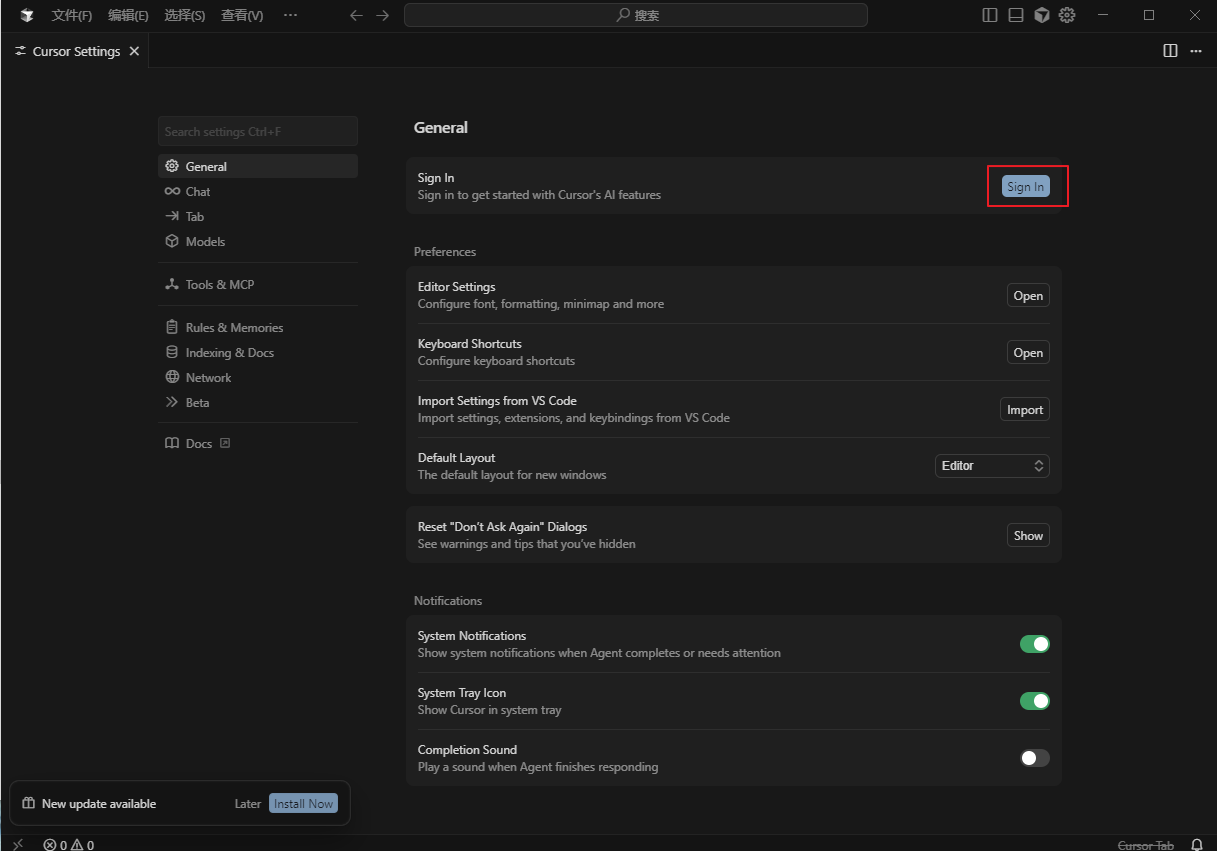This screenshot has height=851, width=1217.
Task: Open the overflow menu ellipsis in menu bar
Action: 290,15
